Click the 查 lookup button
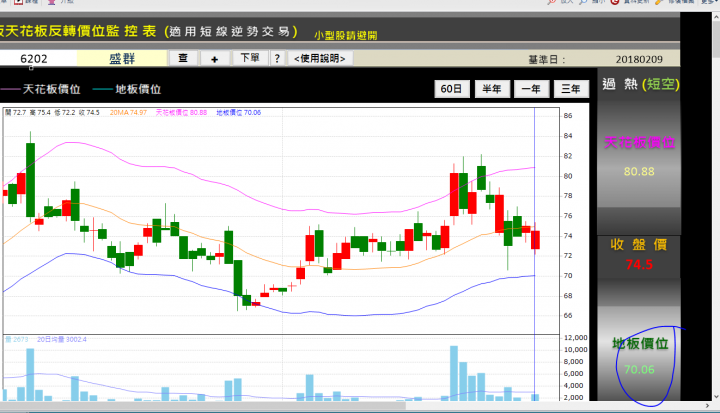The width and height of the screenshot is (720, 413). 183,58
